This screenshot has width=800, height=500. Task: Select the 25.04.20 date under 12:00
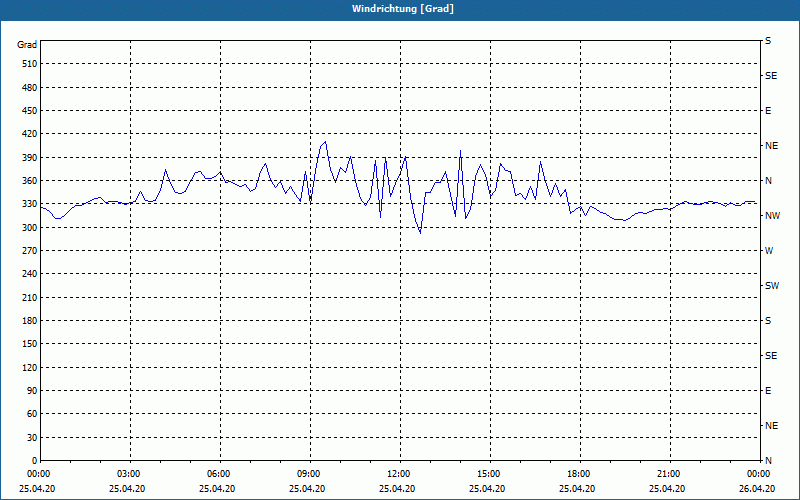[397, 489]
